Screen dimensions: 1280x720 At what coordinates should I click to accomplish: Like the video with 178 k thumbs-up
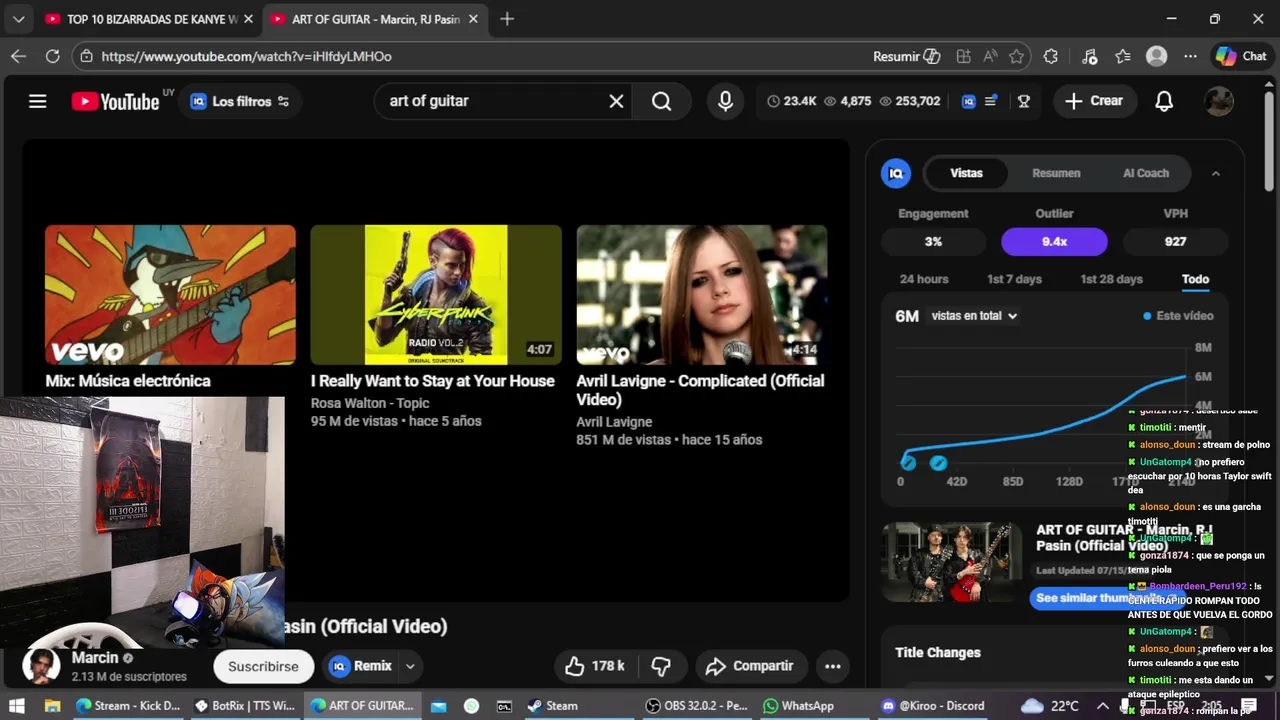pyautogui.click(x=595, y=666)
